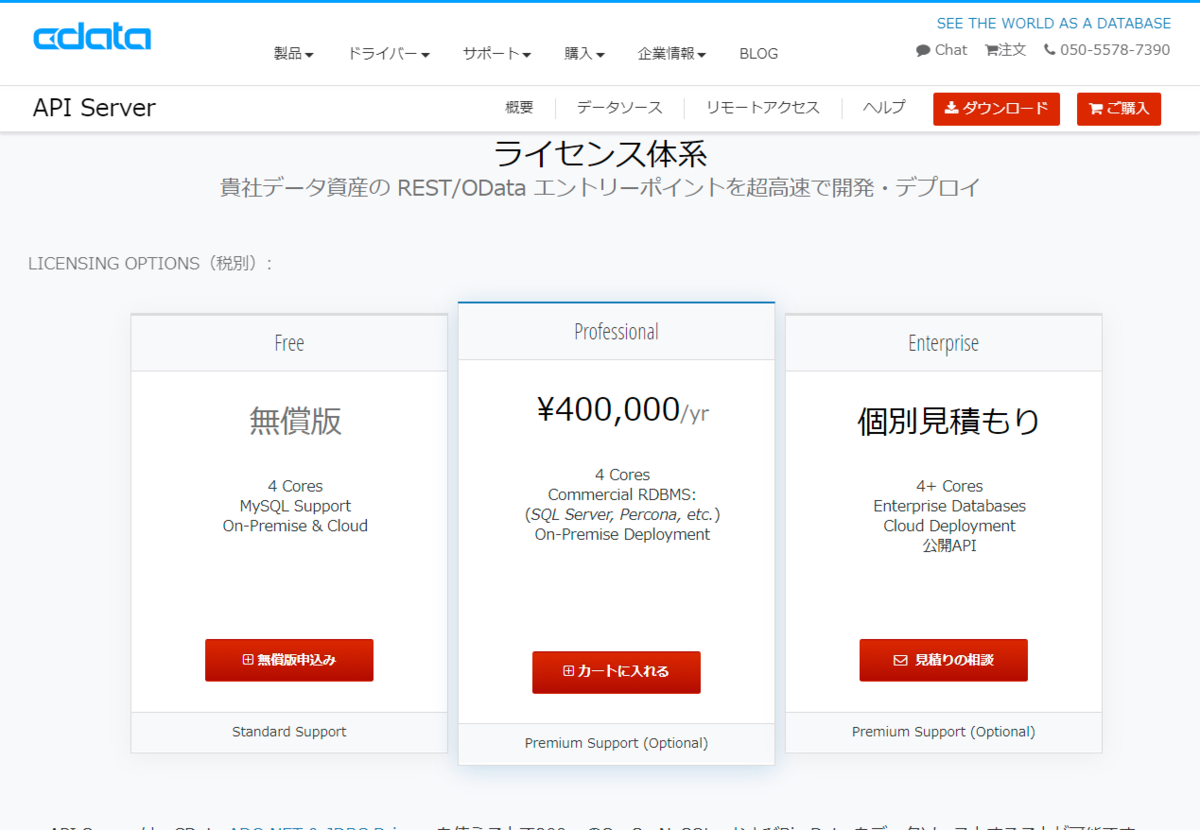This screenshot has width=1200, height=830.
Task: Click the API Server title
Action: 94,108
